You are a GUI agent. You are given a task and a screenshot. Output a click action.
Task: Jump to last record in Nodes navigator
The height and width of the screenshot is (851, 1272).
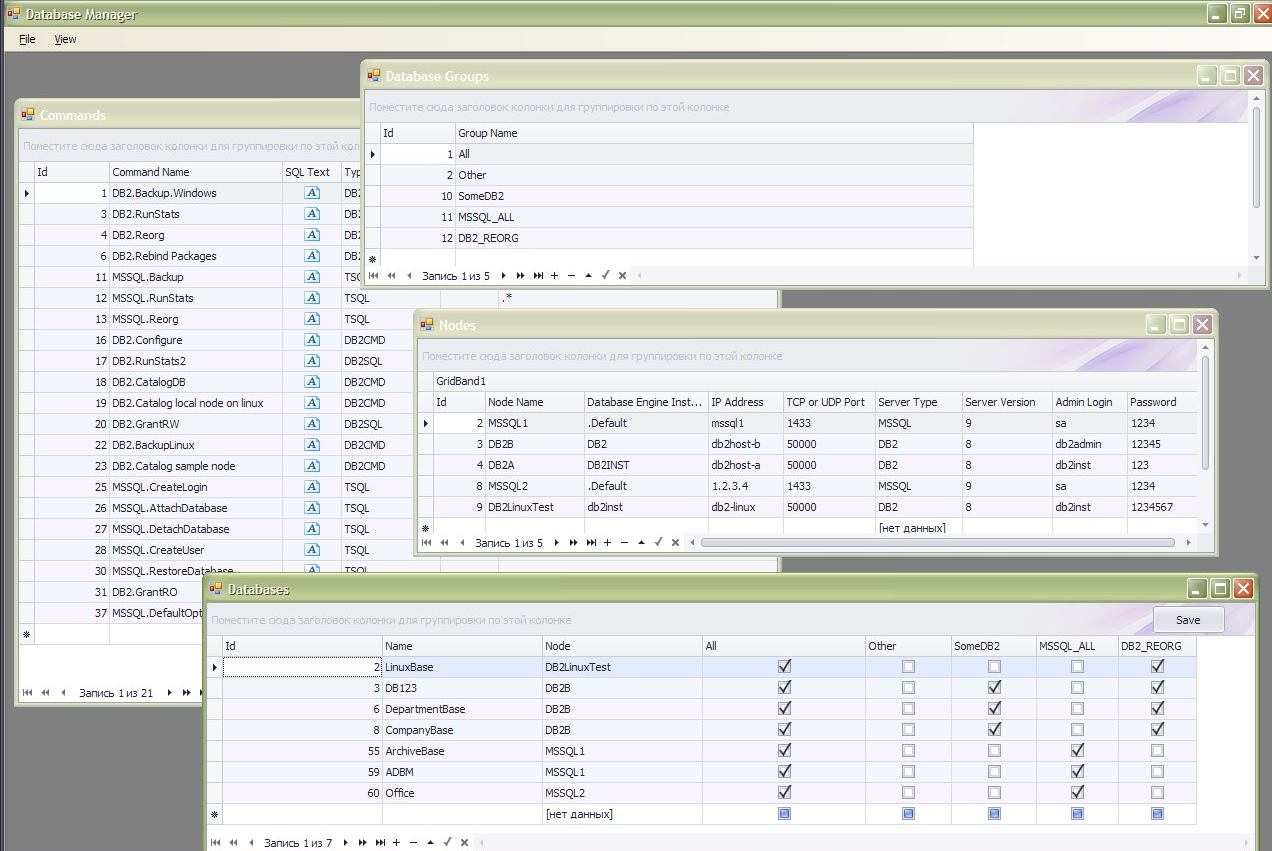pos(591,543)
